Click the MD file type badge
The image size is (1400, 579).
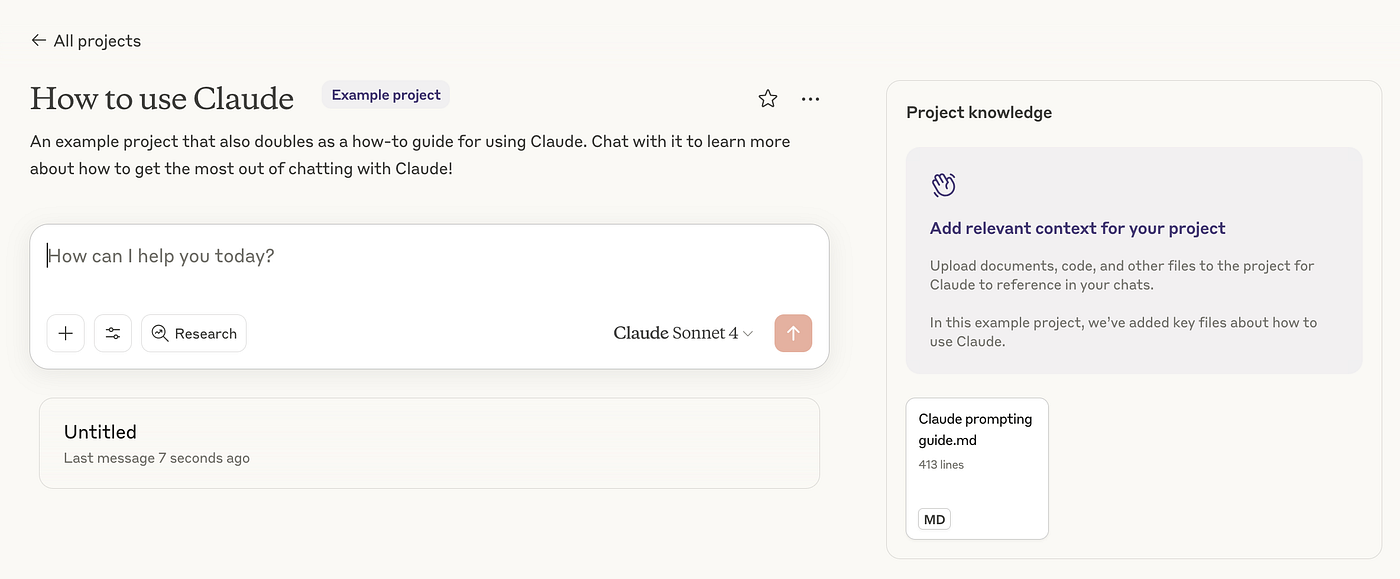934,519
